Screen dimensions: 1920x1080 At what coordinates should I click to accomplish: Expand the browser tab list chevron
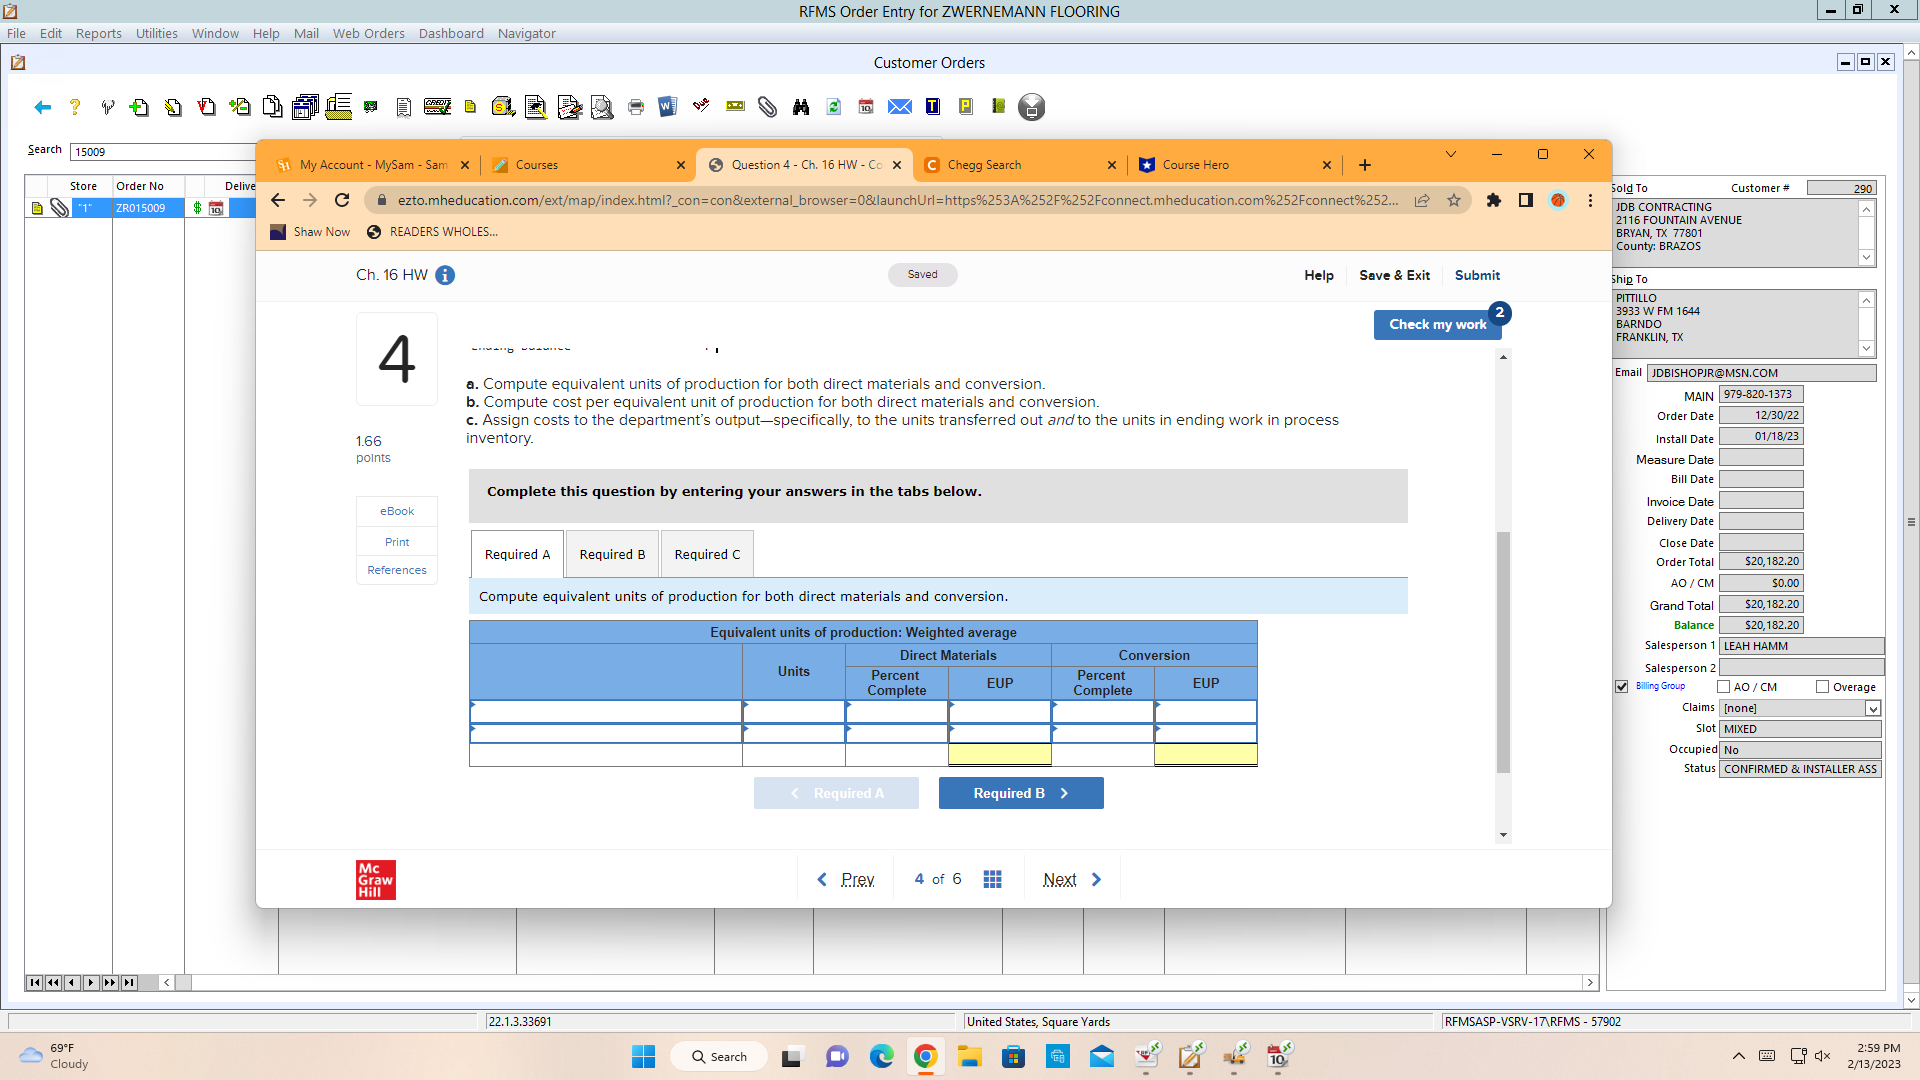(1451, 154)
